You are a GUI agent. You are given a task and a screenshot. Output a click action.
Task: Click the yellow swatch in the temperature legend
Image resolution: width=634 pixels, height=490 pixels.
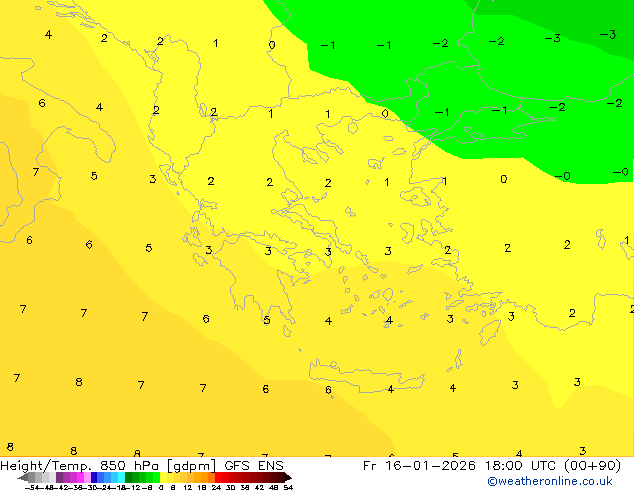tap(163, 477)
